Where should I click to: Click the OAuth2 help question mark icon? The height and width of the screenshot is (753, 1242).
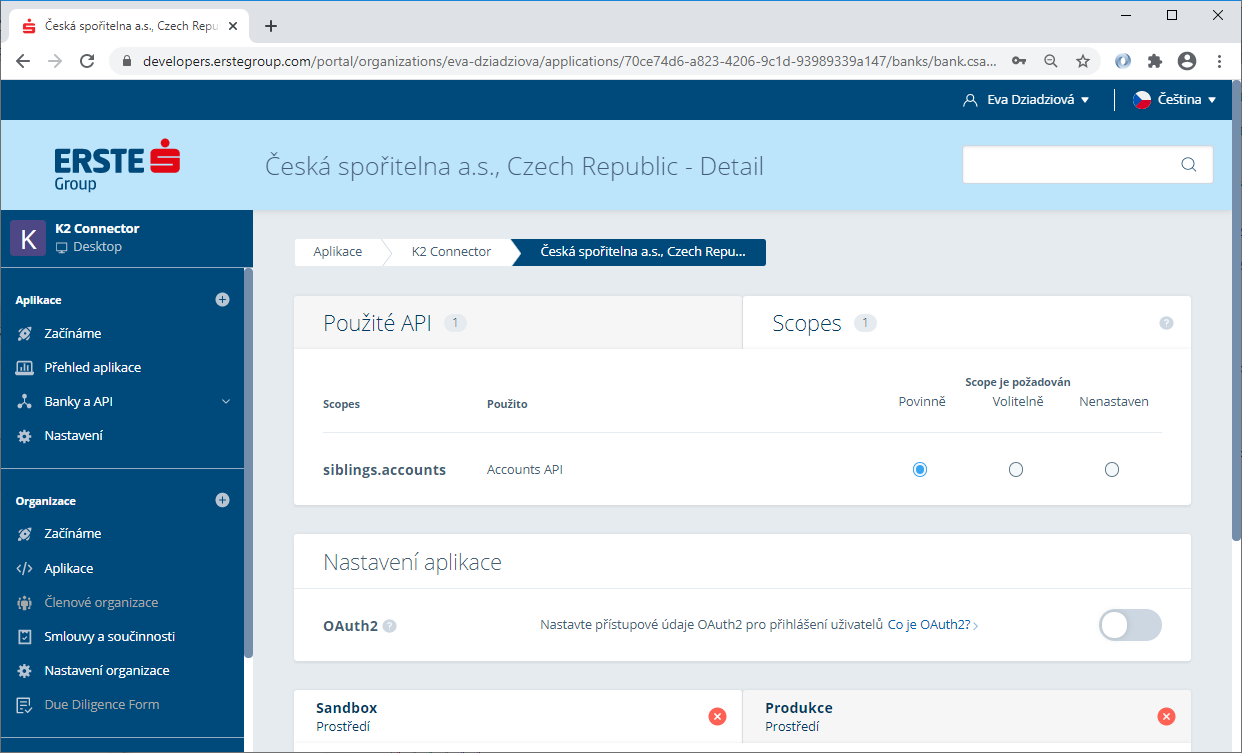click(390, 626)
